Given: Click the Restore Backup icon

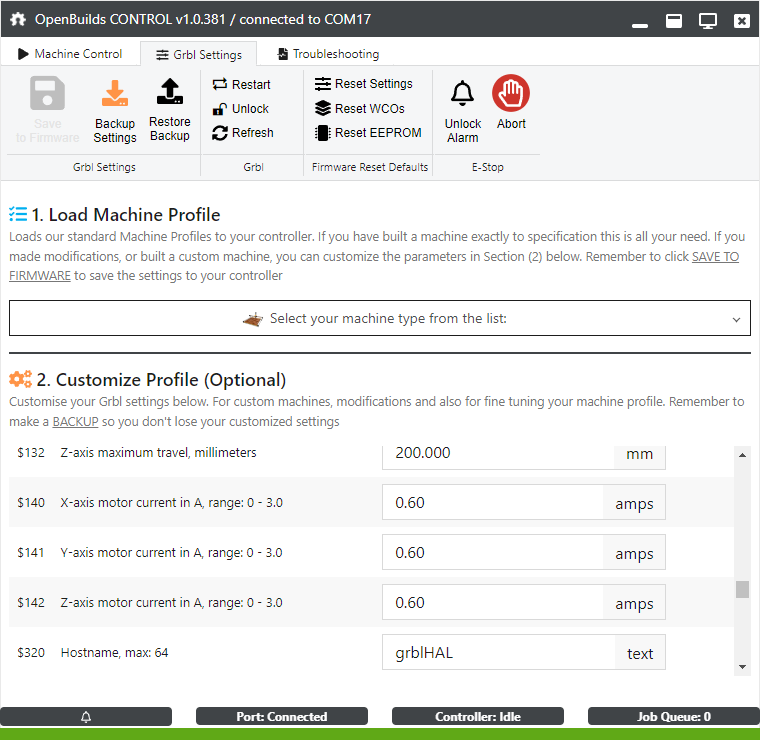Looking at the screenshot, I should (x=169, y=94).
